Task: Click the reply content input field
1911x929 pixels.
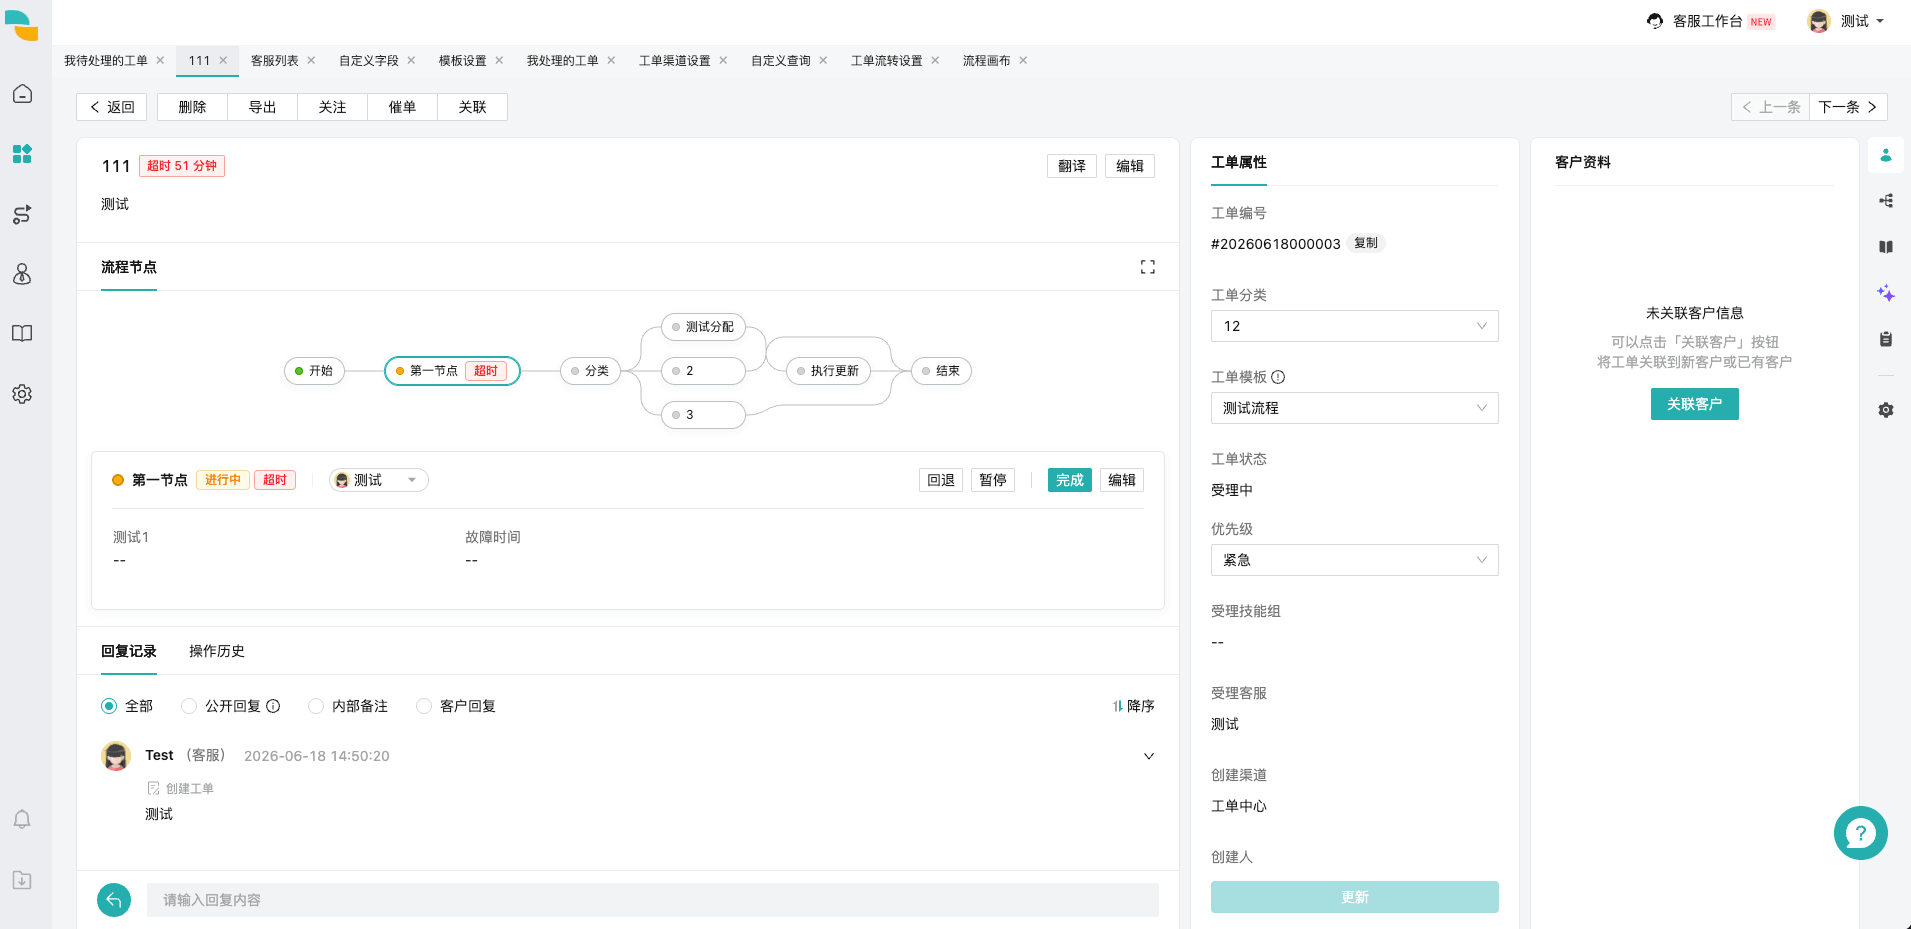Action: pos(653,900)
